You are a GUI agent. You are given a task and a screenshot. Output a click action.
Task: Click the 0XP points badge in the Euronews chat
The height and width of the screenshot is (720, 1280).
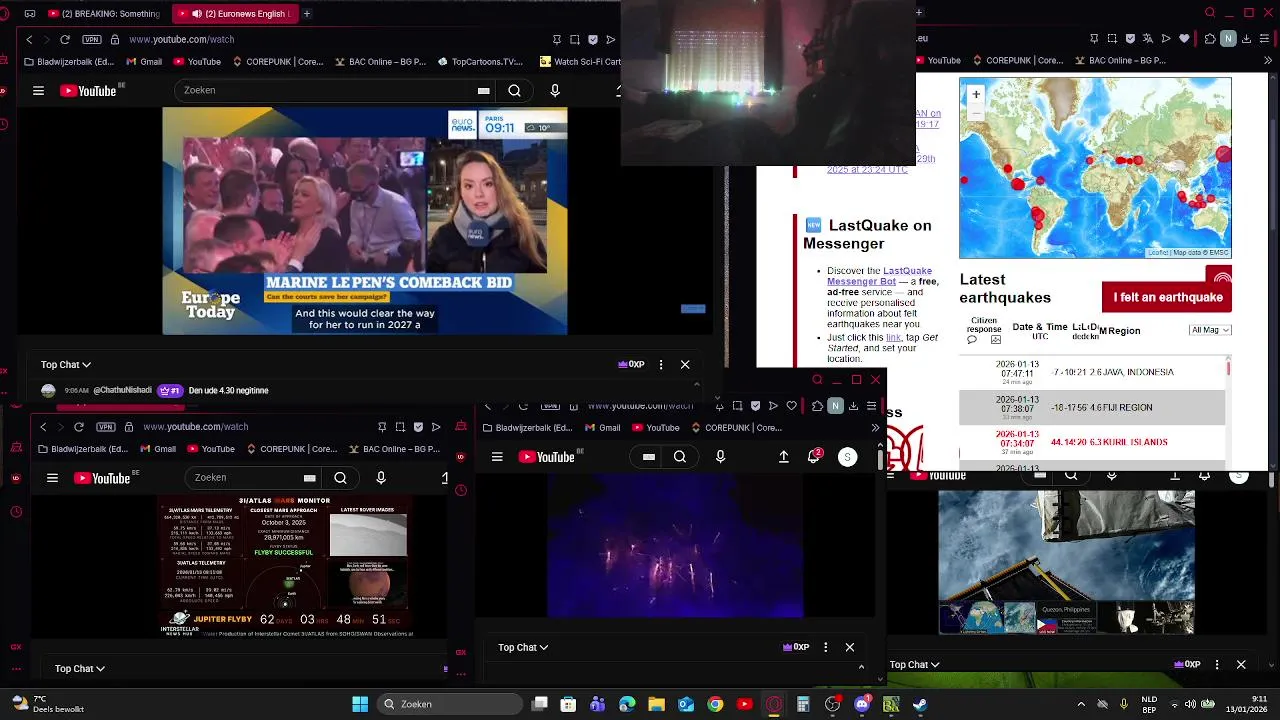click(x=632, y=365)
